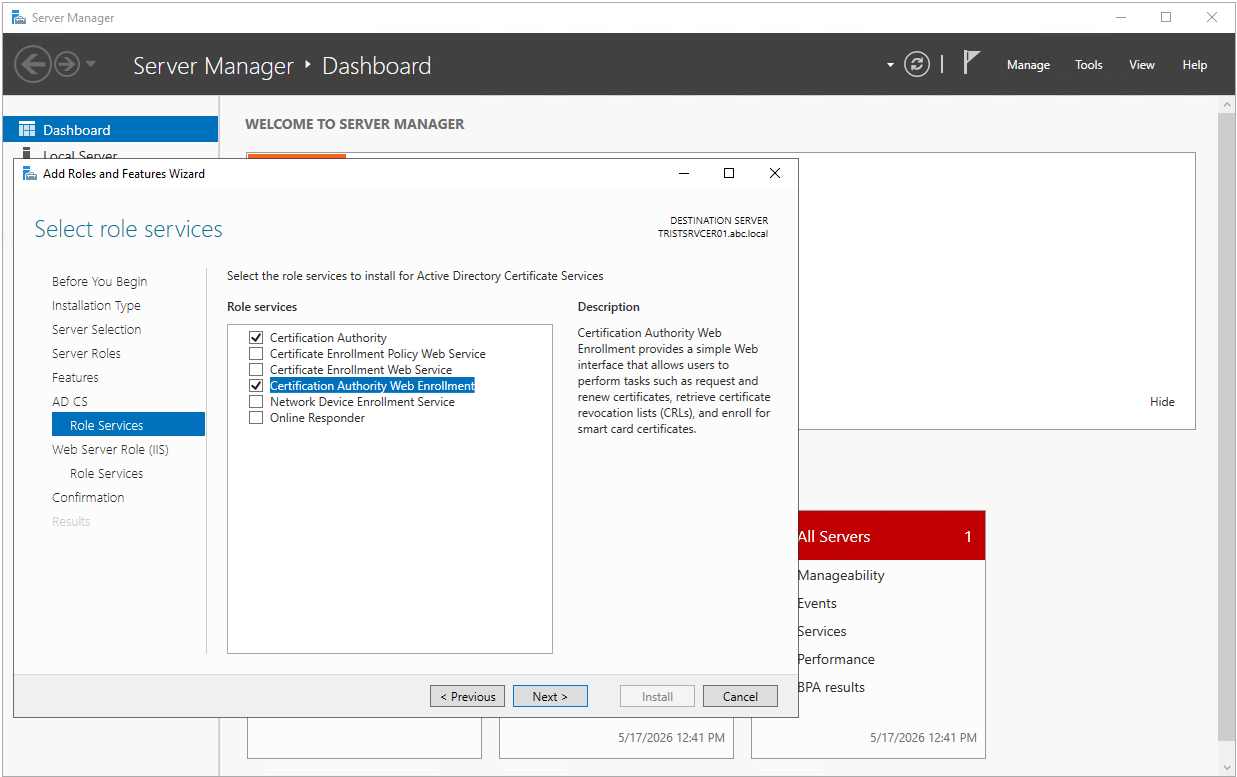This screenshot has height=777, width=1237.
Task: Toggle Certification Authority checkbox
Action: click(x=256, y=338)
